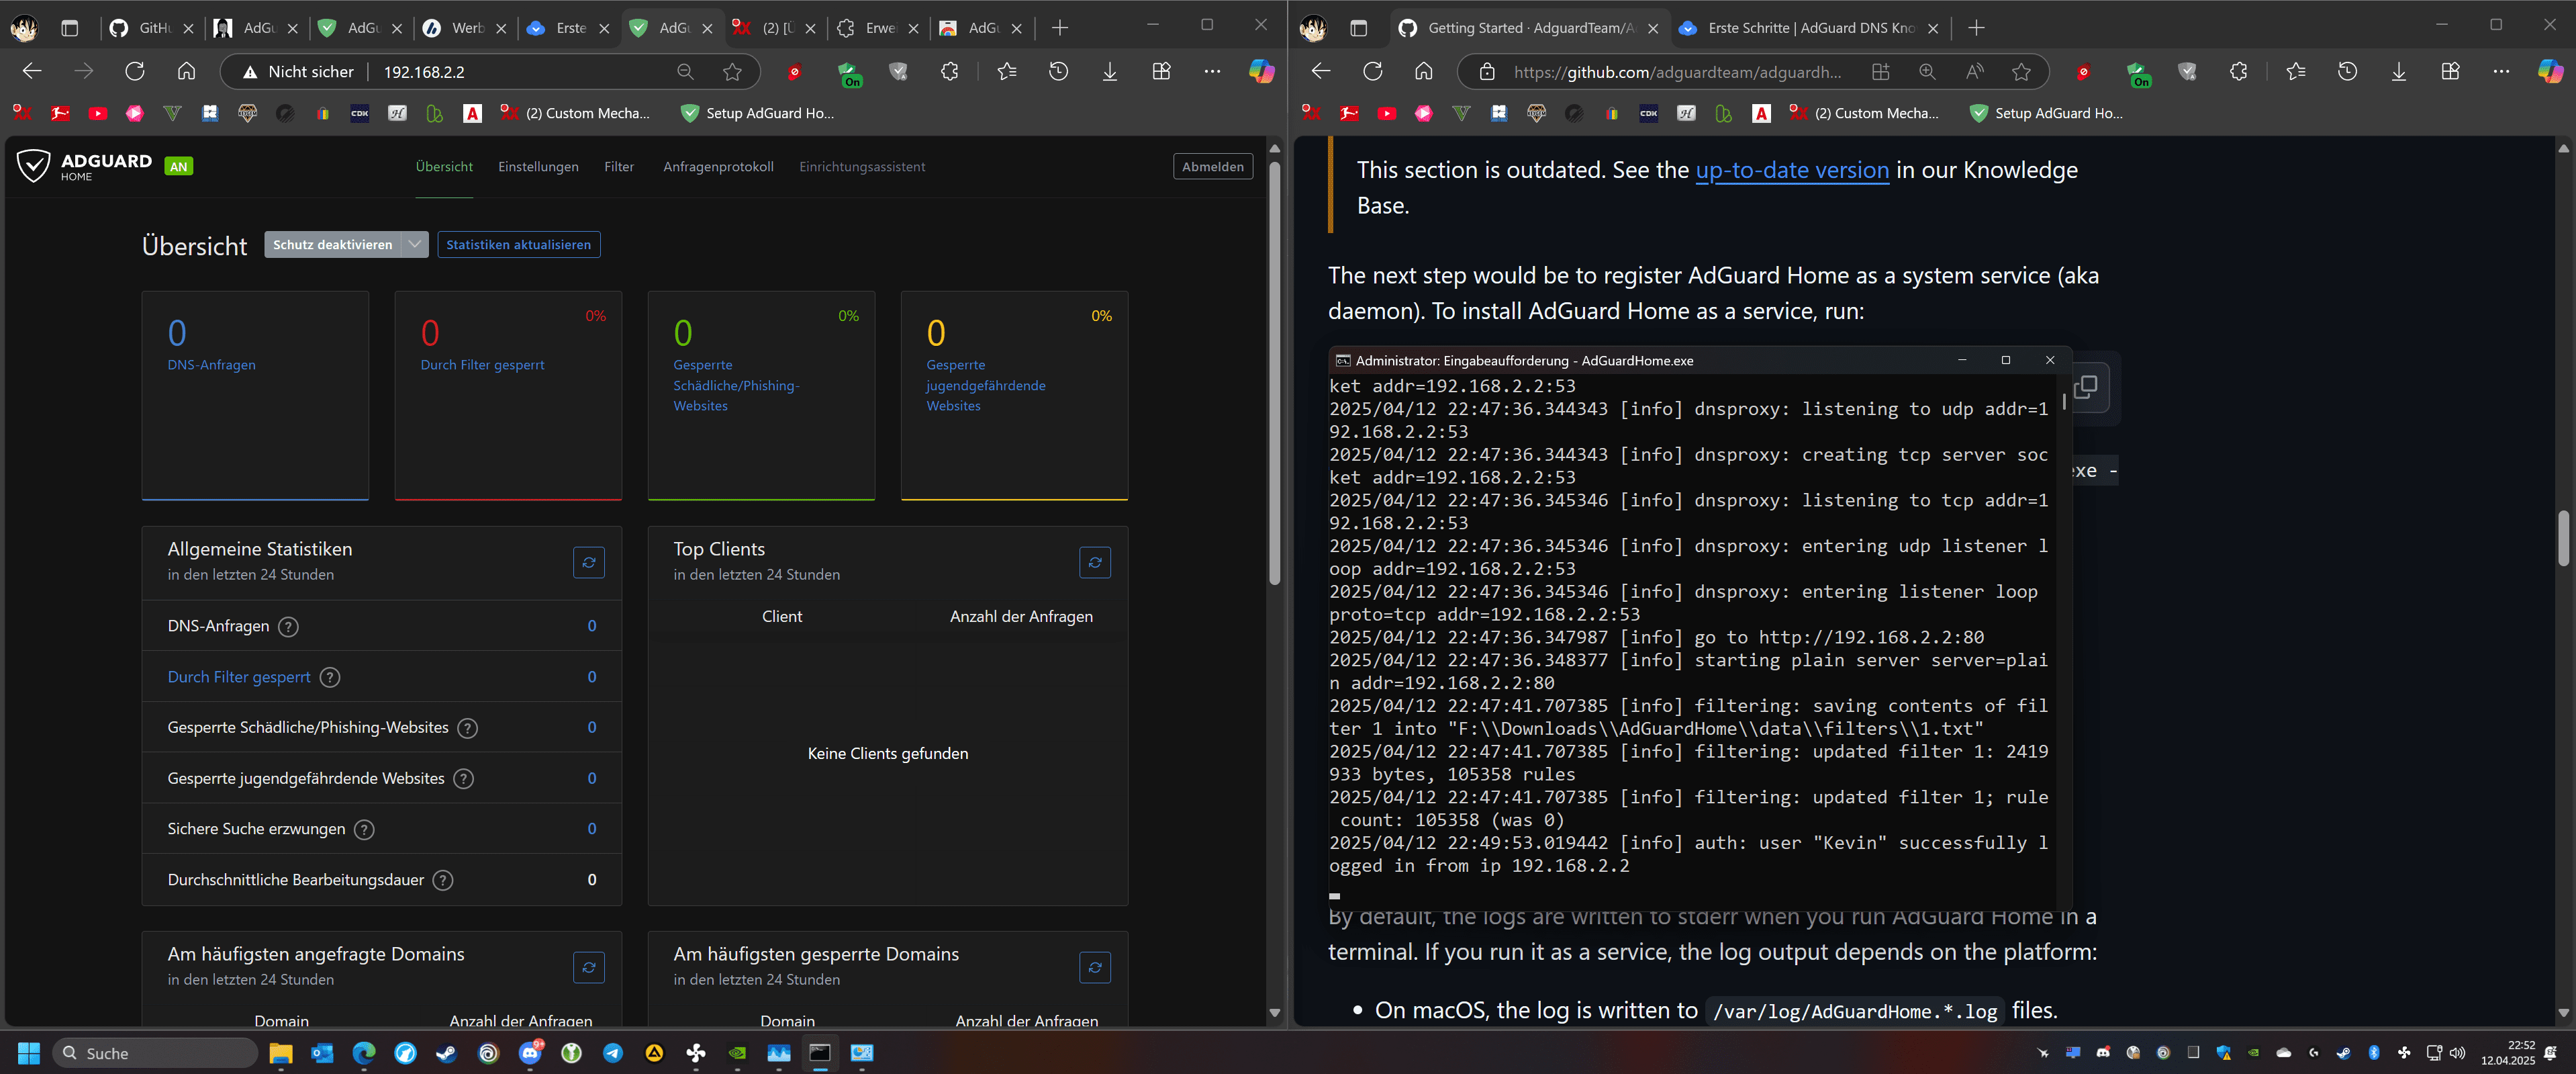Screen dimensions: 2576x1074
Task: Open settings and more menu in right browser
Action: (x=2501, y=71)
